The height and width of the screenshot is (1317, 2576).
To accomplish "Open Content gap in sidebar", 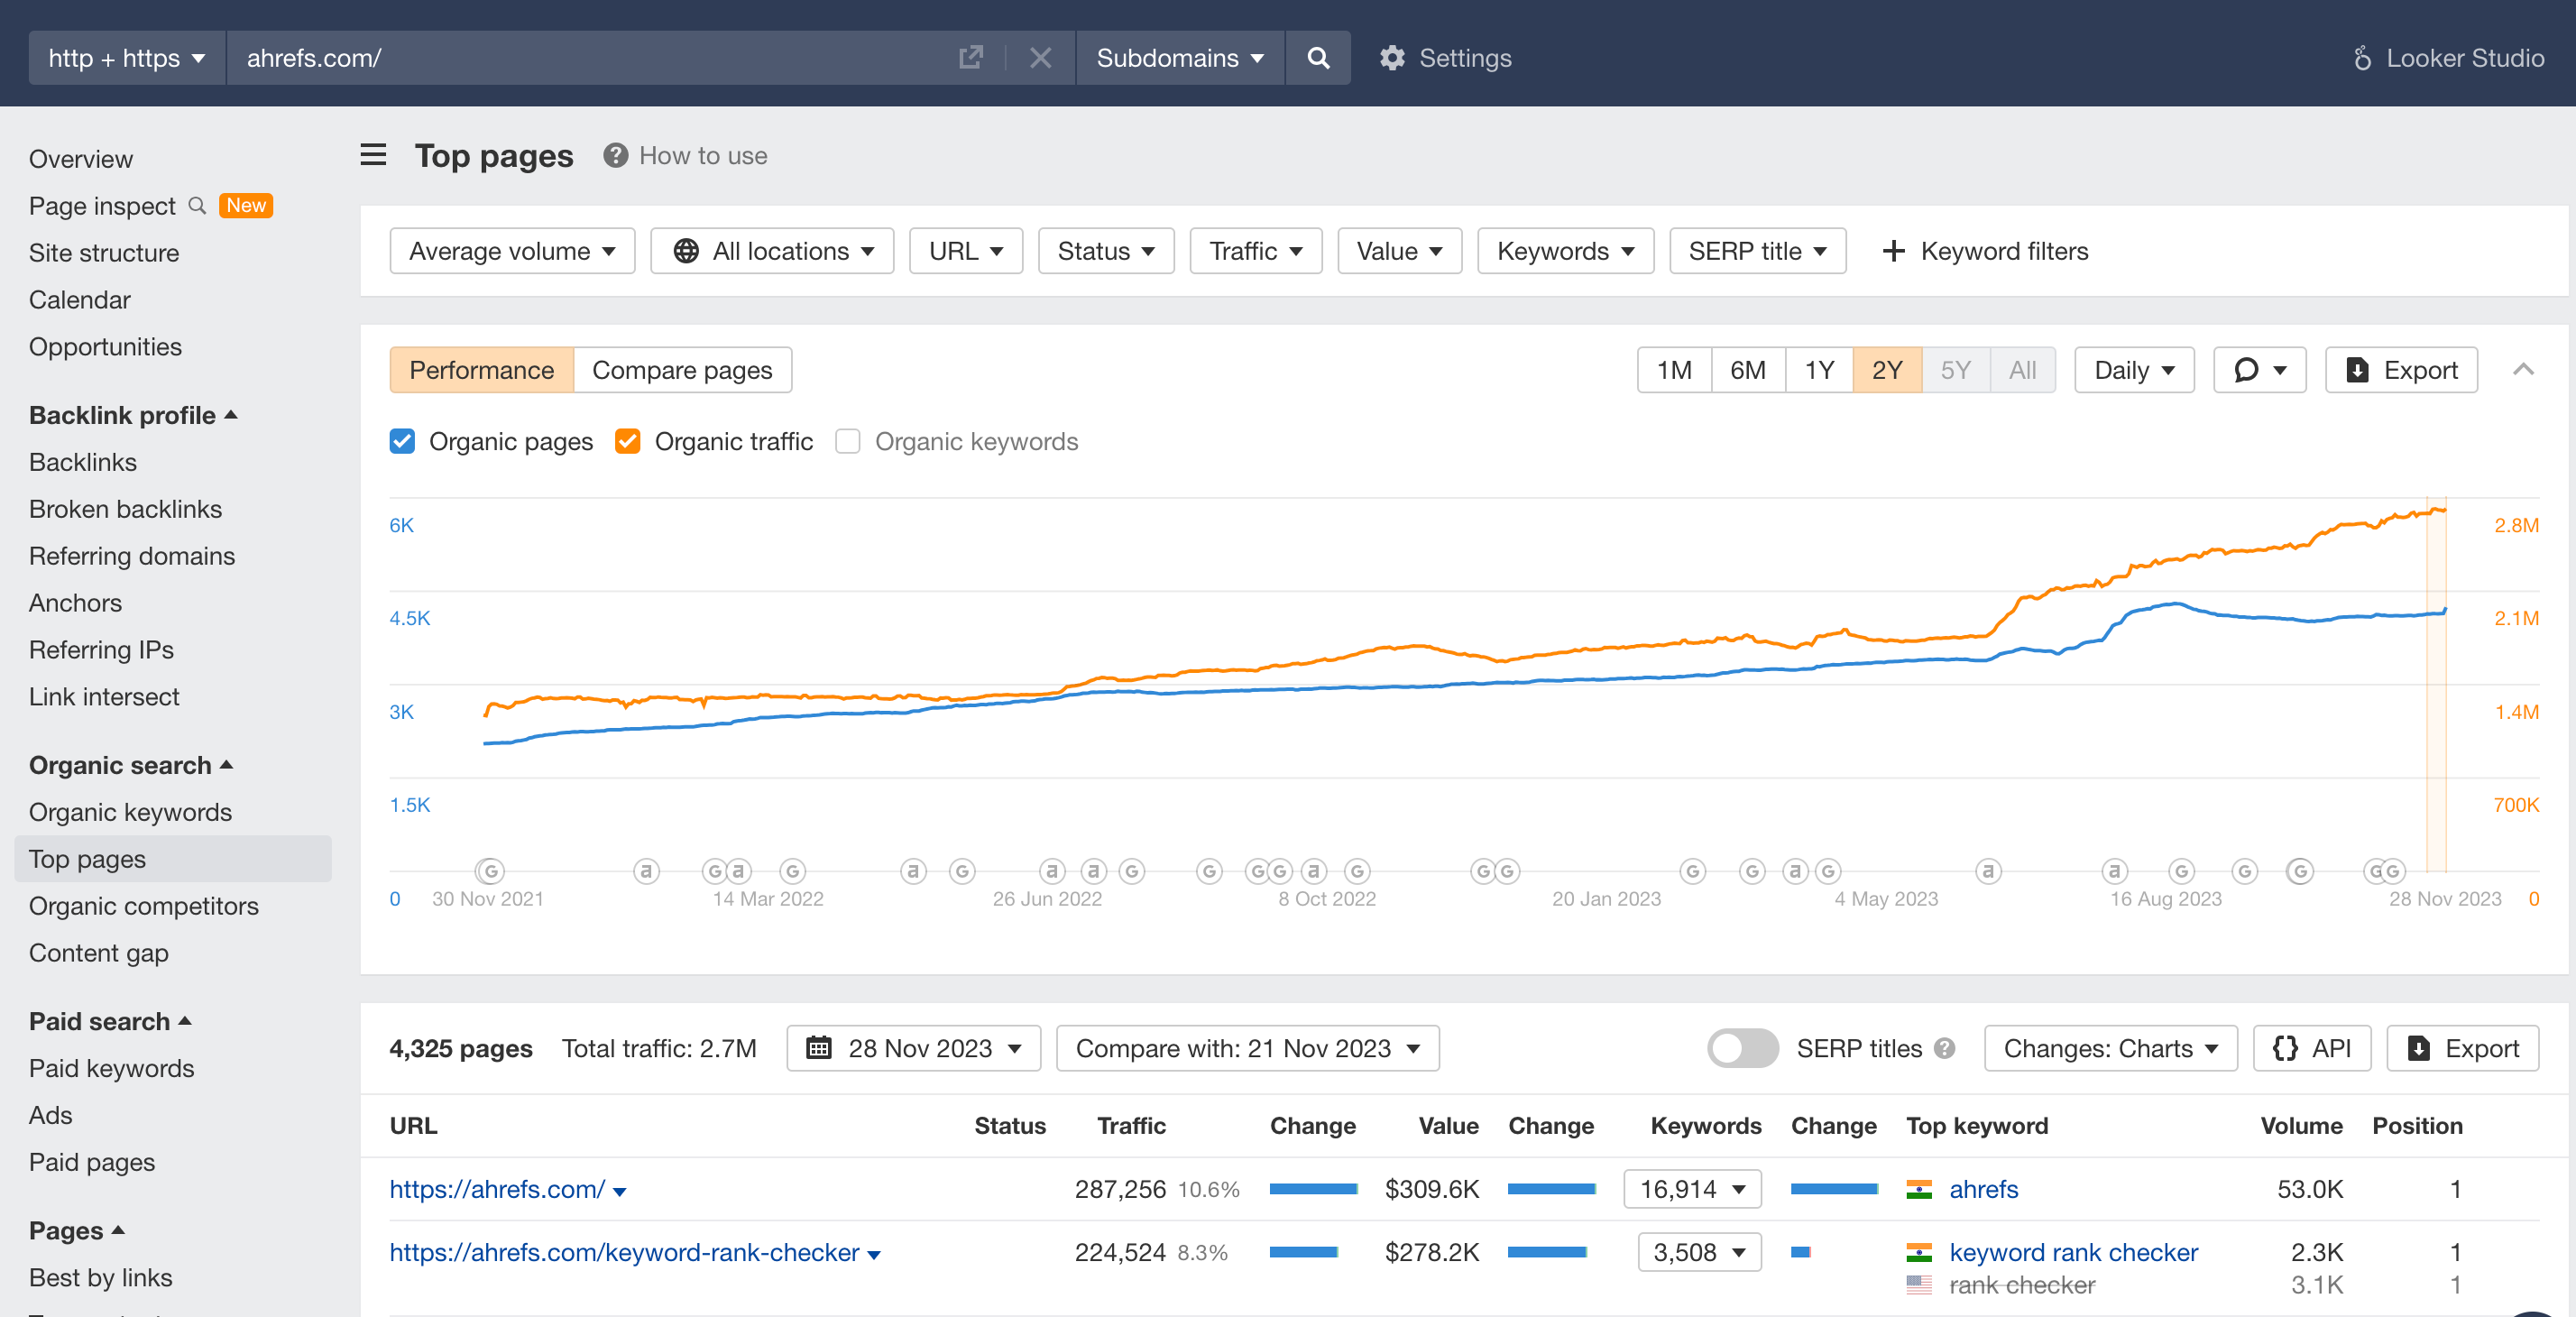I will tap(99, 953).
